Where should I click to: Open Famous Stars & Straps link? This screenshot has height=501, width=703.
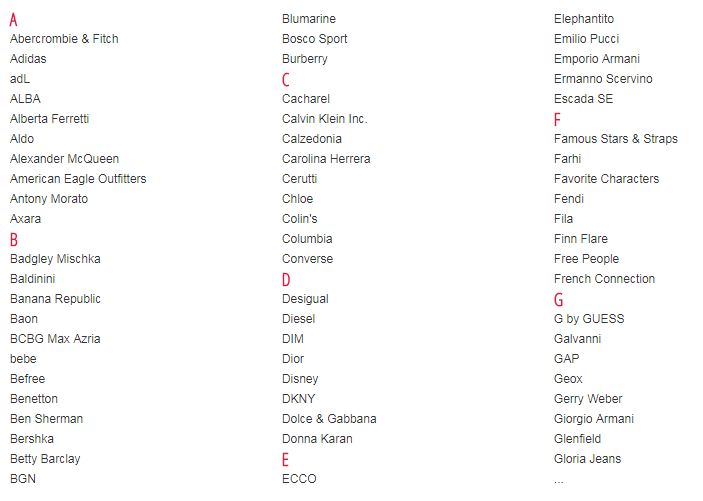615,139
